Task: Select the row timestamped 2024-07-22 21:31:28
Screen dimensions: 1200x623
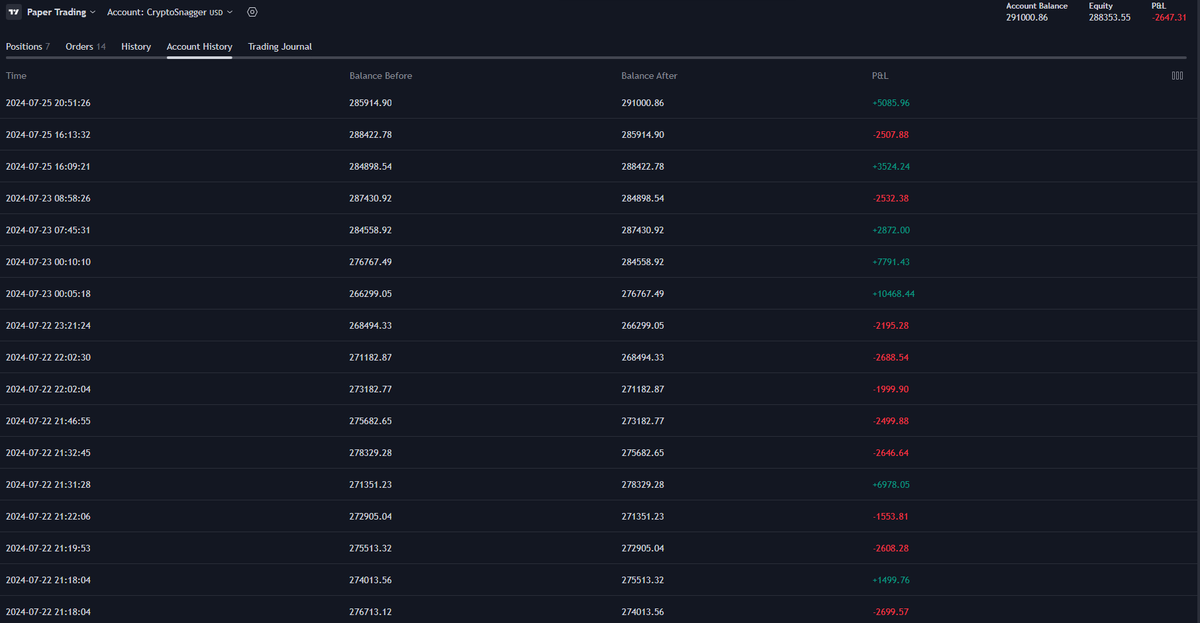Action: (600, 485)
